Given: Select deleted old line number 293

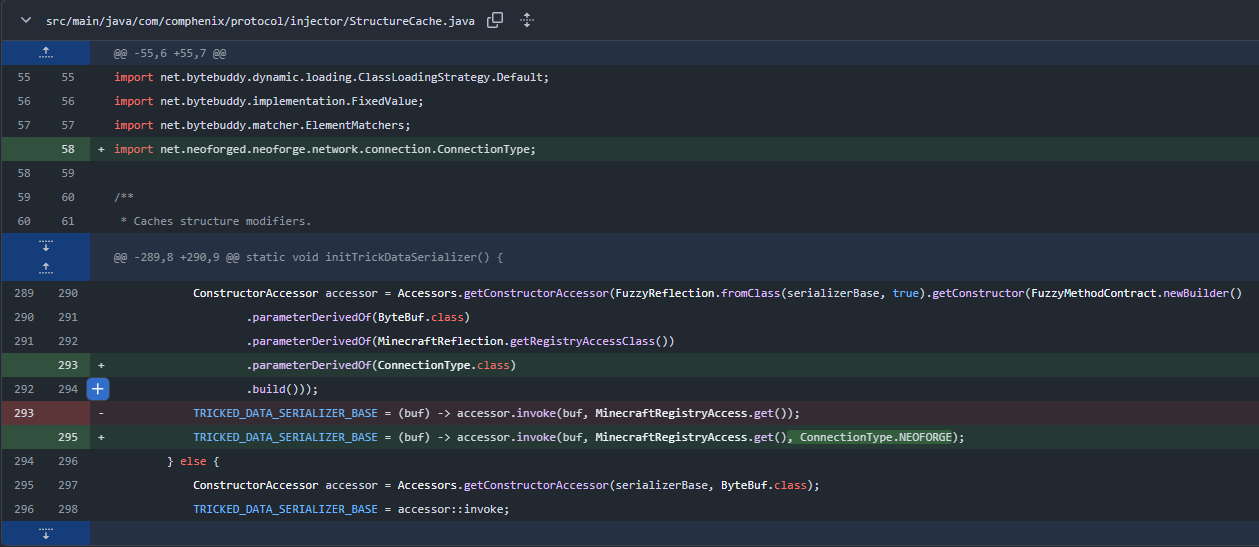Looking at the screenshot, I should pyautogui.click(x=23, y=413).
